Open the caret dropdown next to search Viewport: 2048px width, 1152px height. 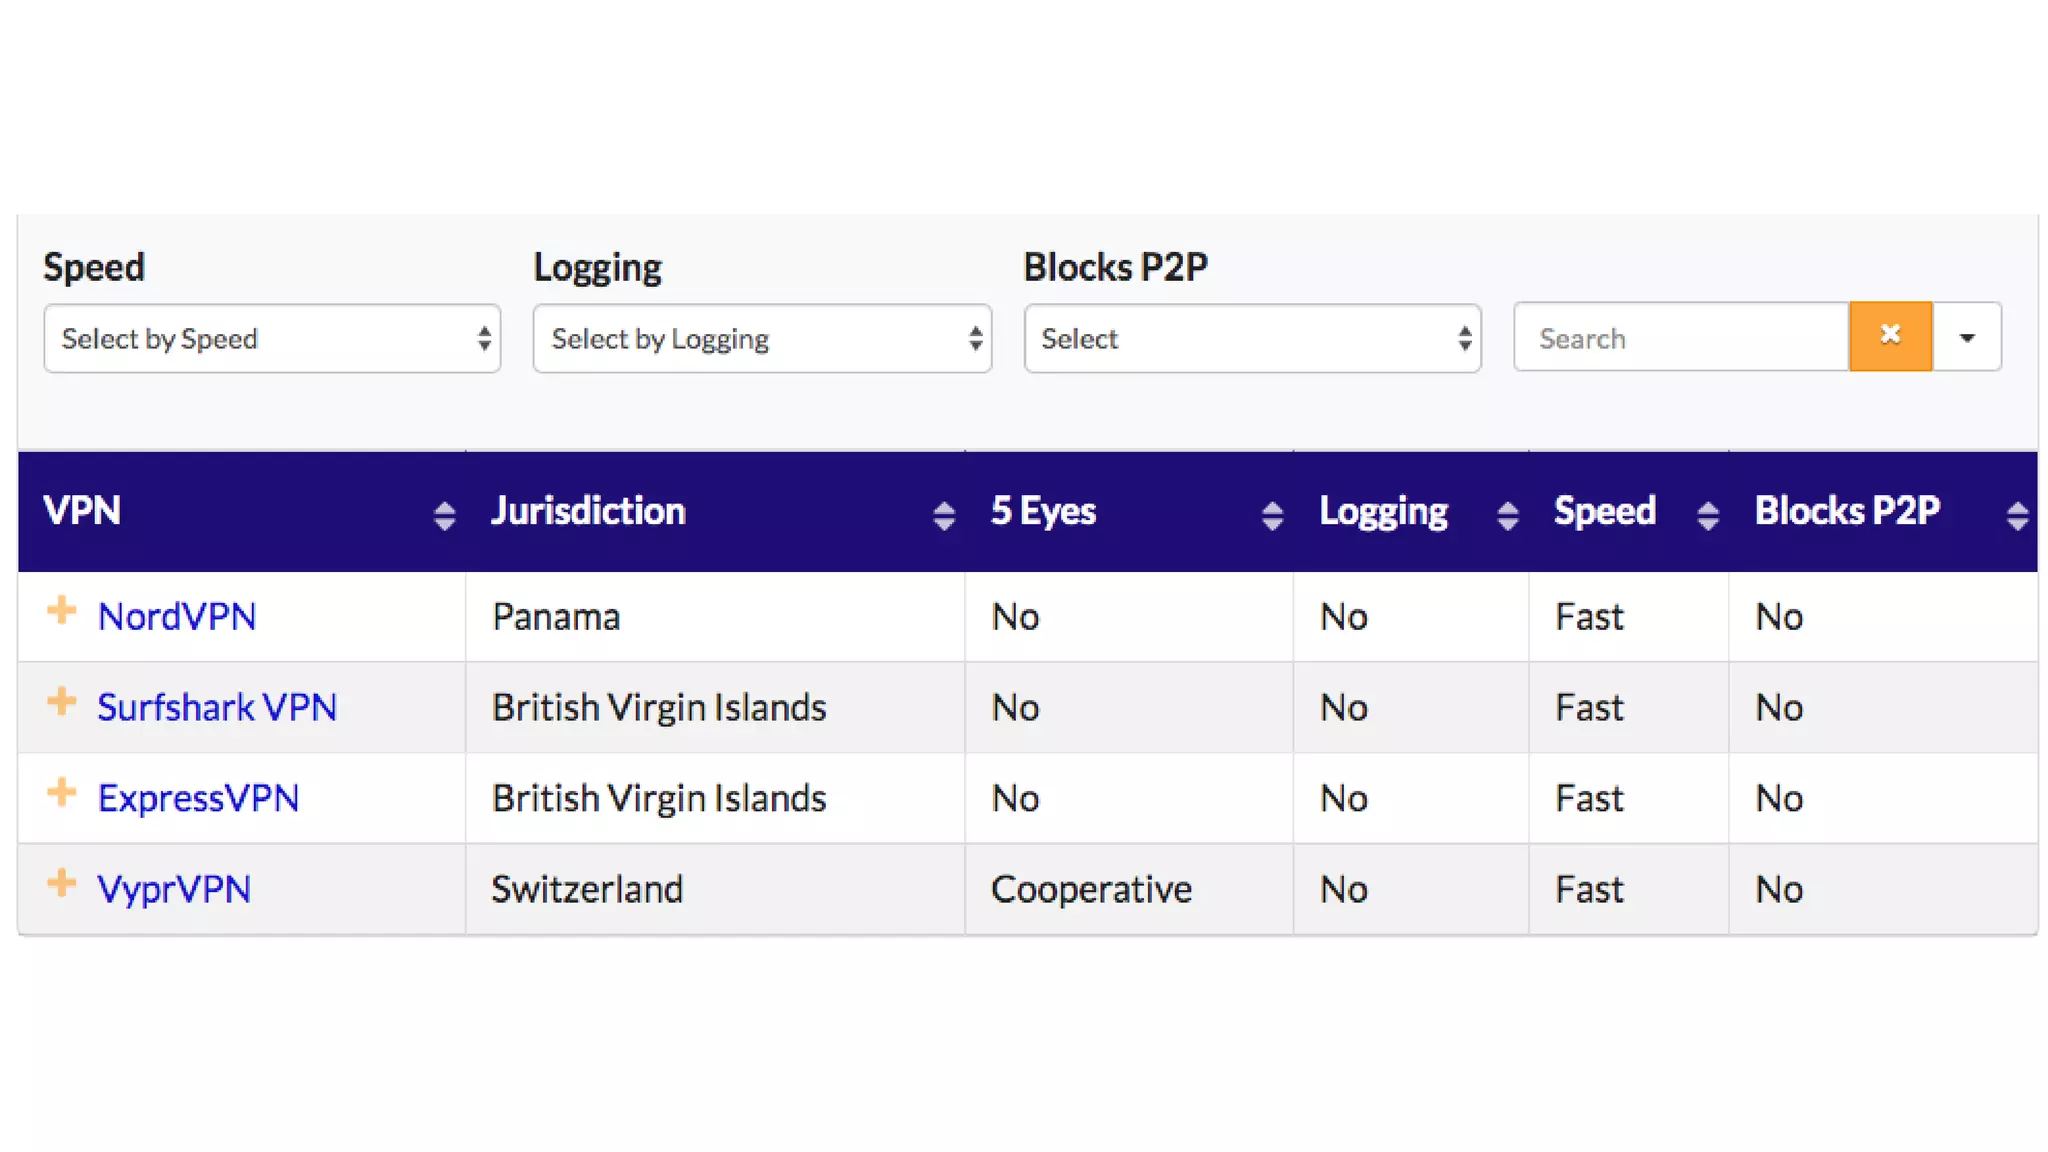tap(1967, 337)
